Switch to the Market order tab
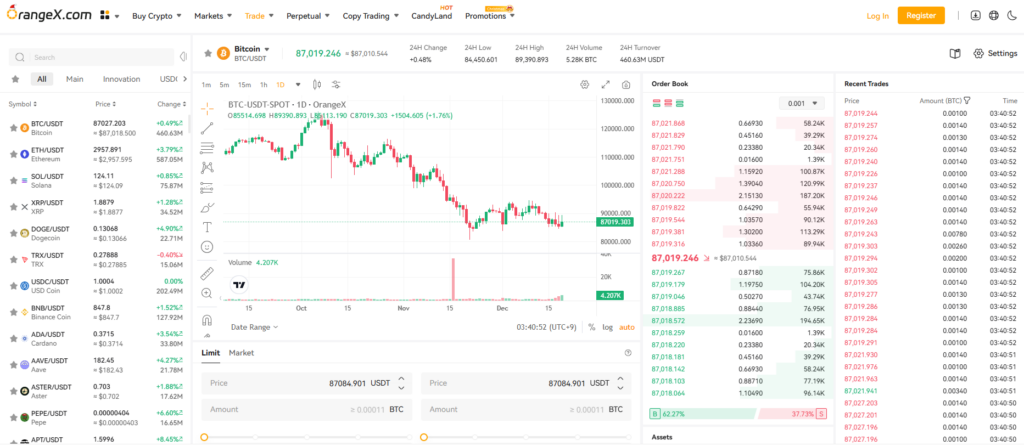 (x=241, y=353)
